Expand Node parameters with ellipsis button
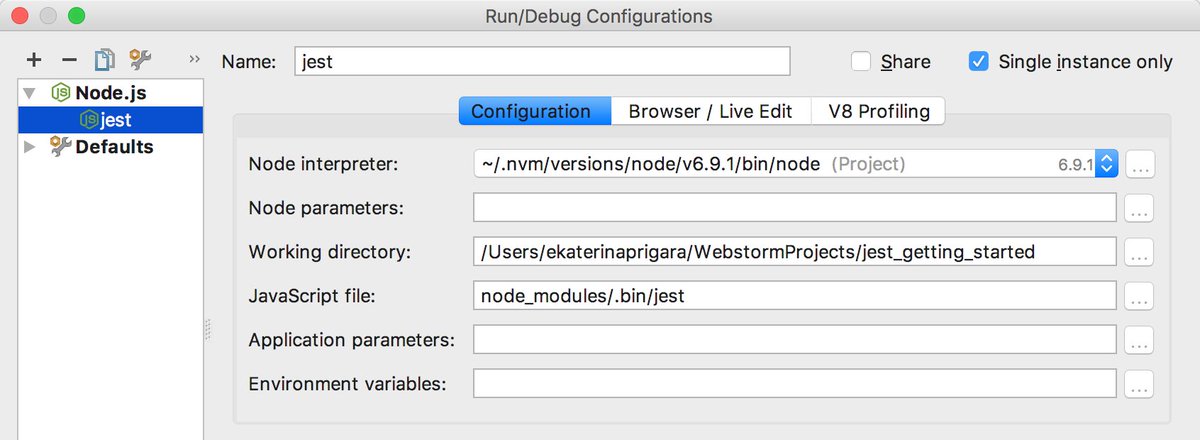The image size is (1200, 440). pyautogui.click(x=1140, y=209)
